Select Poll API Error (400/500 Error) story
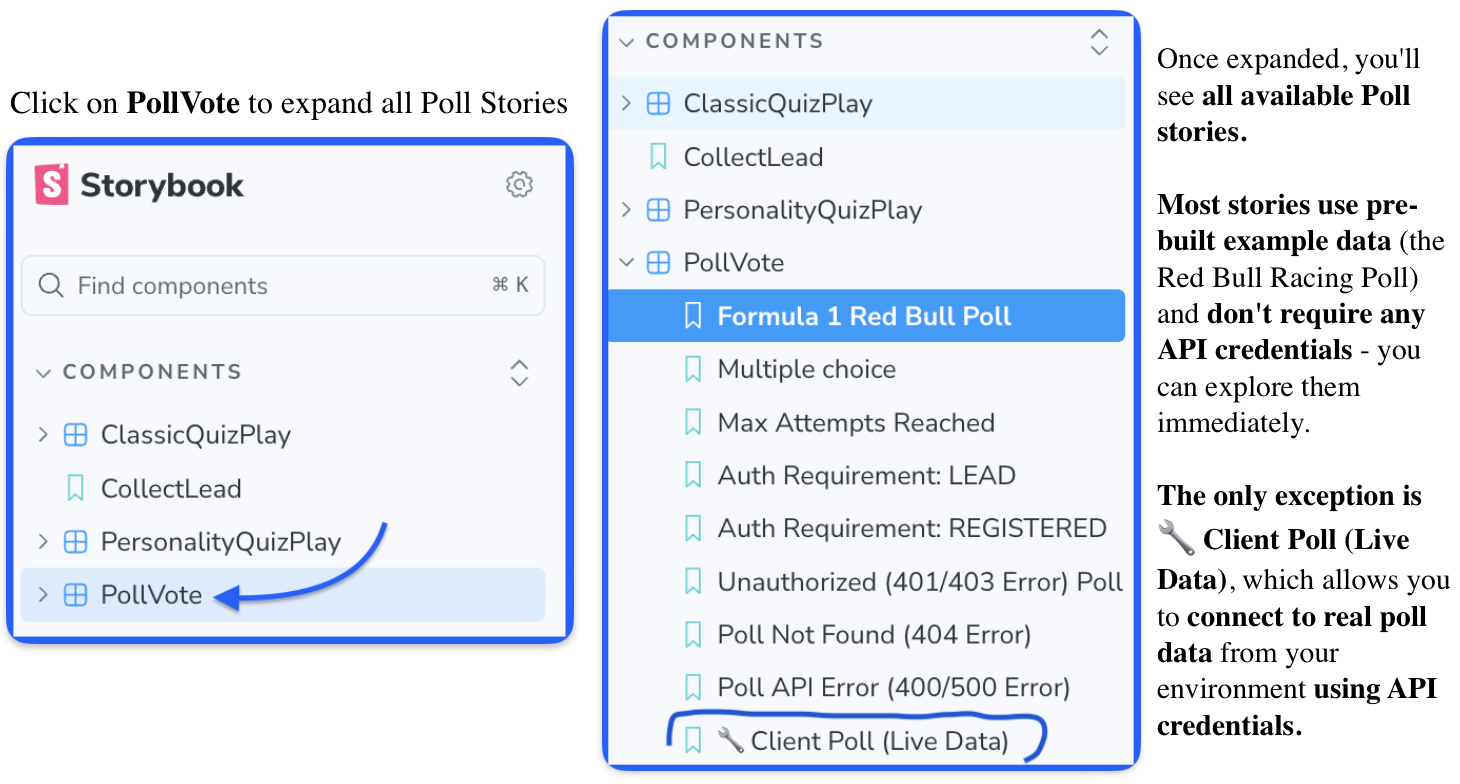The image size is (1460, 784). (x=893, y=688)
